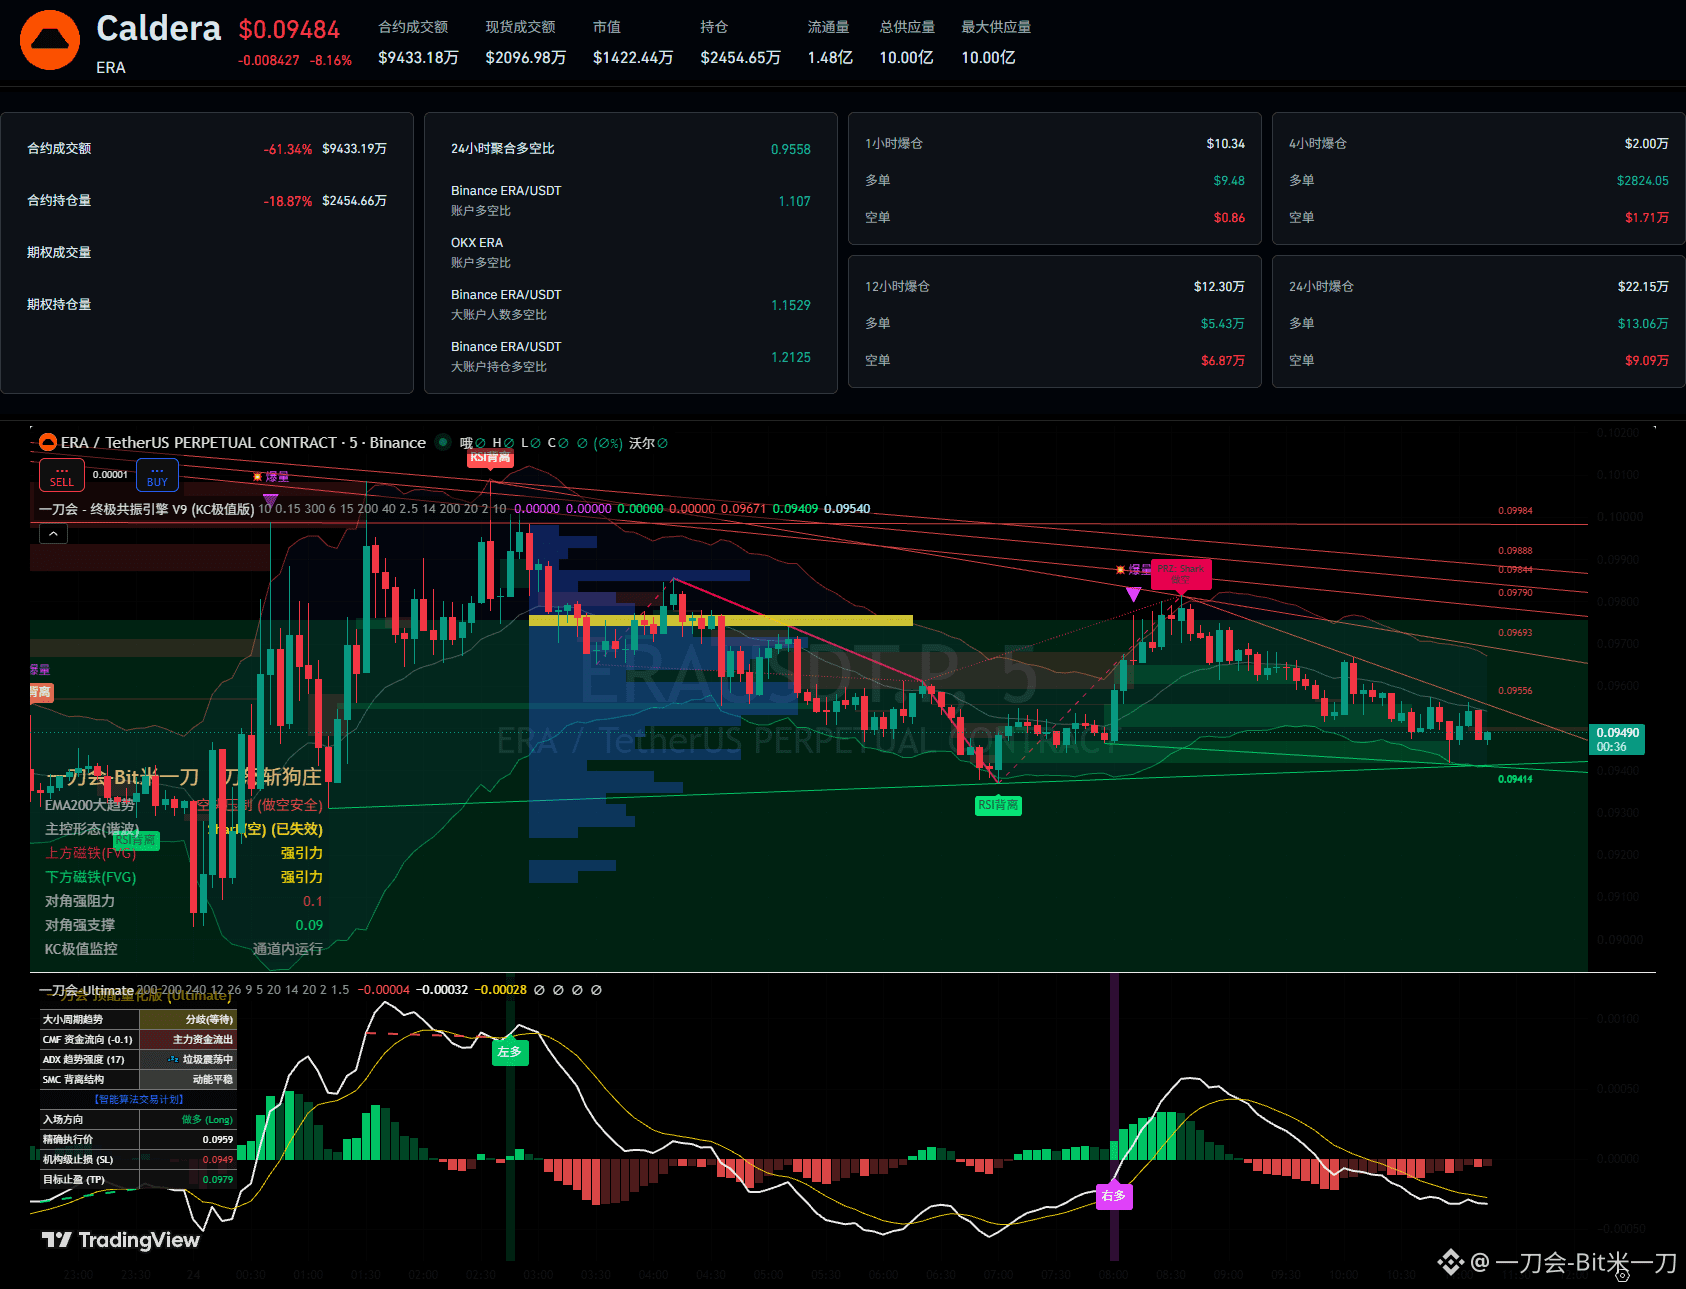
Task: Click the 流通量 value 1.48亿
Action: (830, 58)
